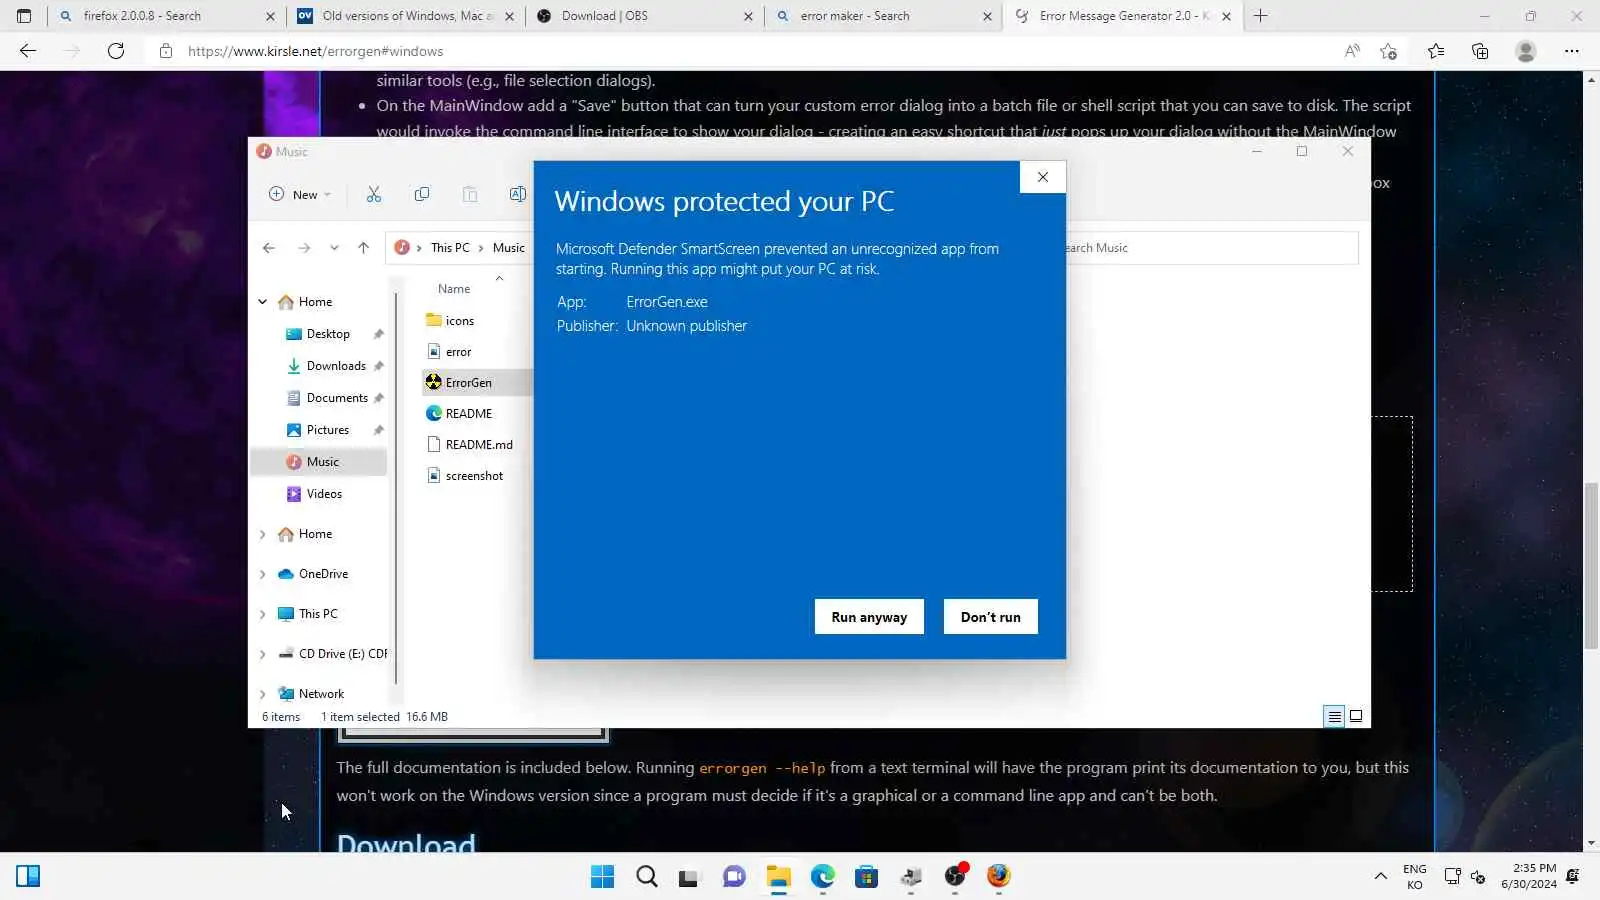Switch Explorer to large icons view

(1356, 716)
